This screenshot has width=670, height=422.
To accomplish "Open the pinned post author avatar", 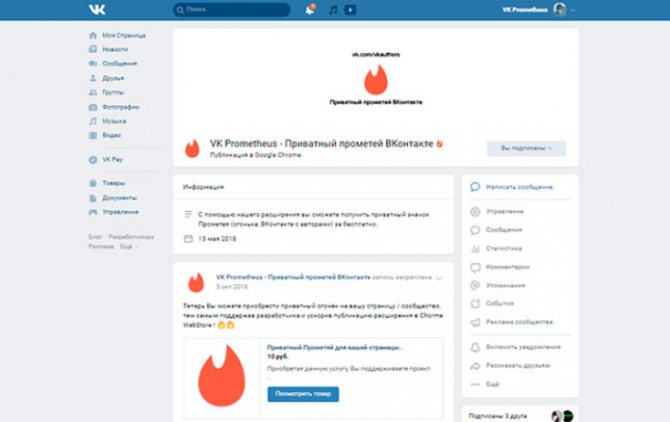I will [x=196, y=282].
